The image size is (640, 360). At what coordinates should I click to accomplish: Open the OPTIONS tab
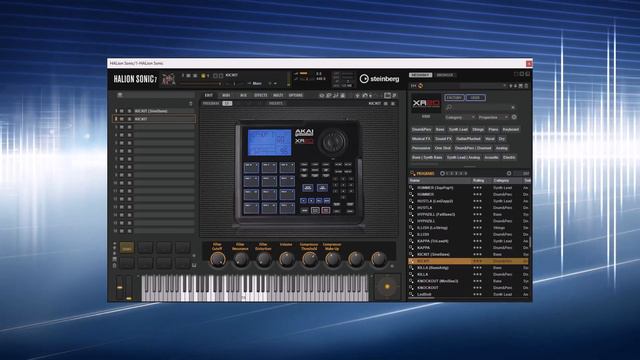[296, 95]
